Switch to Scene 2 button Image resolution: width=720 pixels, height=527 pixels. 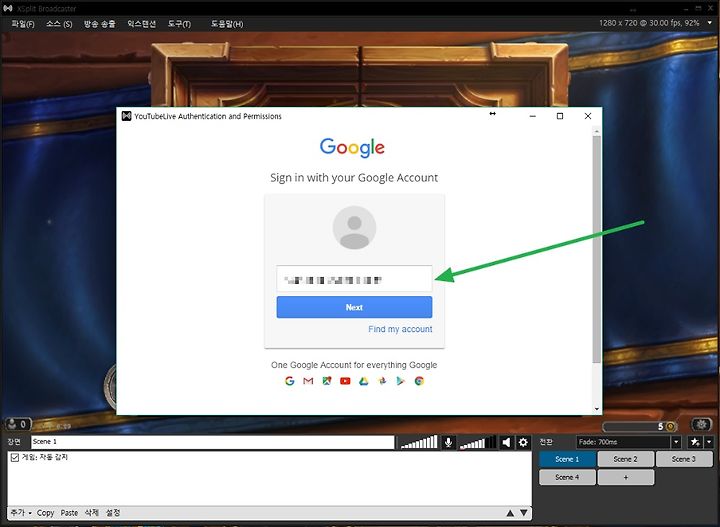pyautogui.click(x=625, y=459)
